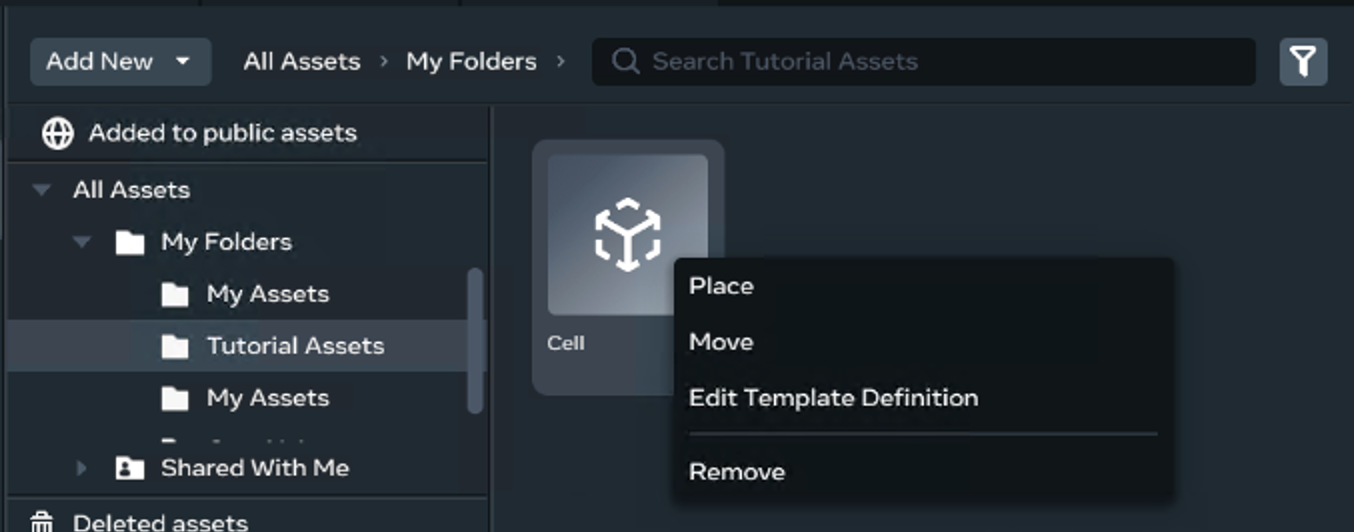Go to All Assets in breadcrumb
Screen dimensions: 1354x532
pos(301,62)
